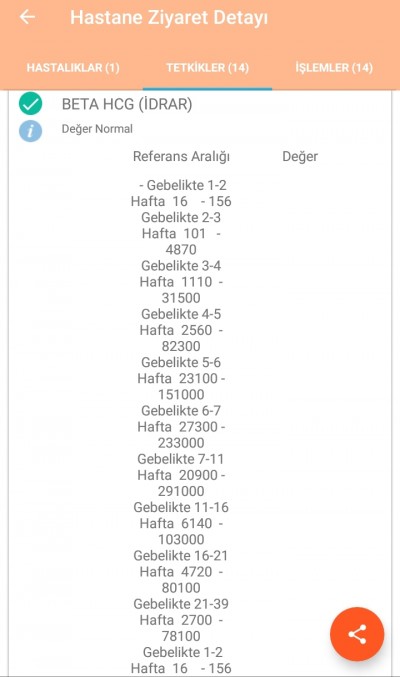
Task: Switch to HASTALIKLAR (1) tab
Action: point(73,68)
